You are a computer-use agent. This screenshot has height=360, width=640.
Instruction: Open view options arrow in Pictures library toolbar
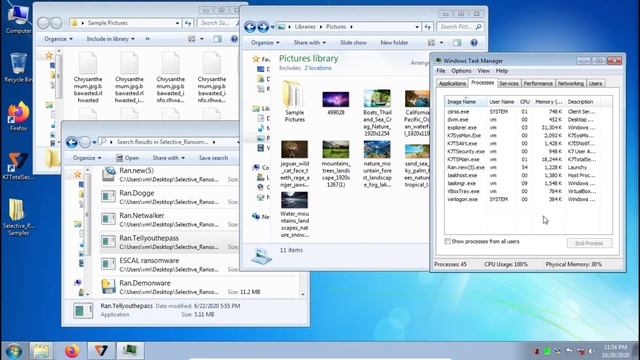pos(441,42)
